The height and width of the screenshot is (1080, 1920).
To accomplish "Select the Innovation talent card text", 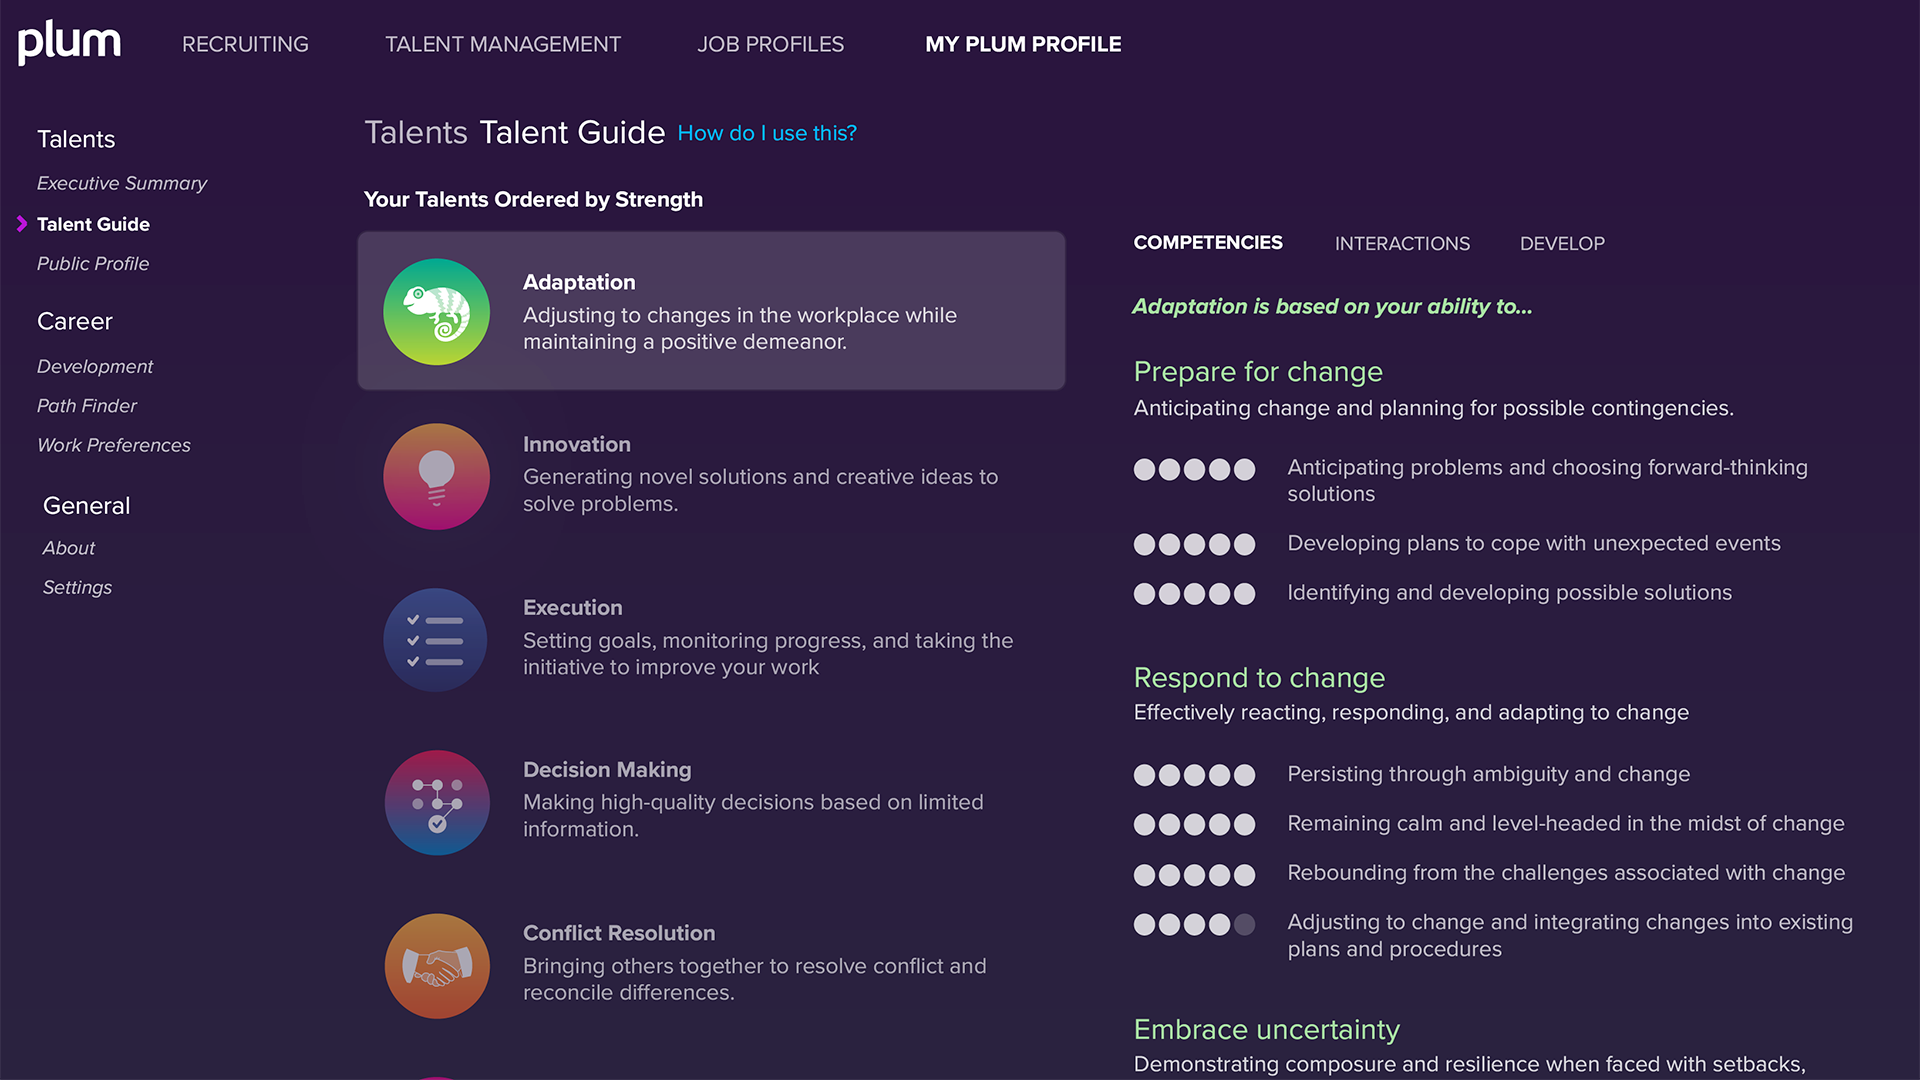I will (760, 475).
